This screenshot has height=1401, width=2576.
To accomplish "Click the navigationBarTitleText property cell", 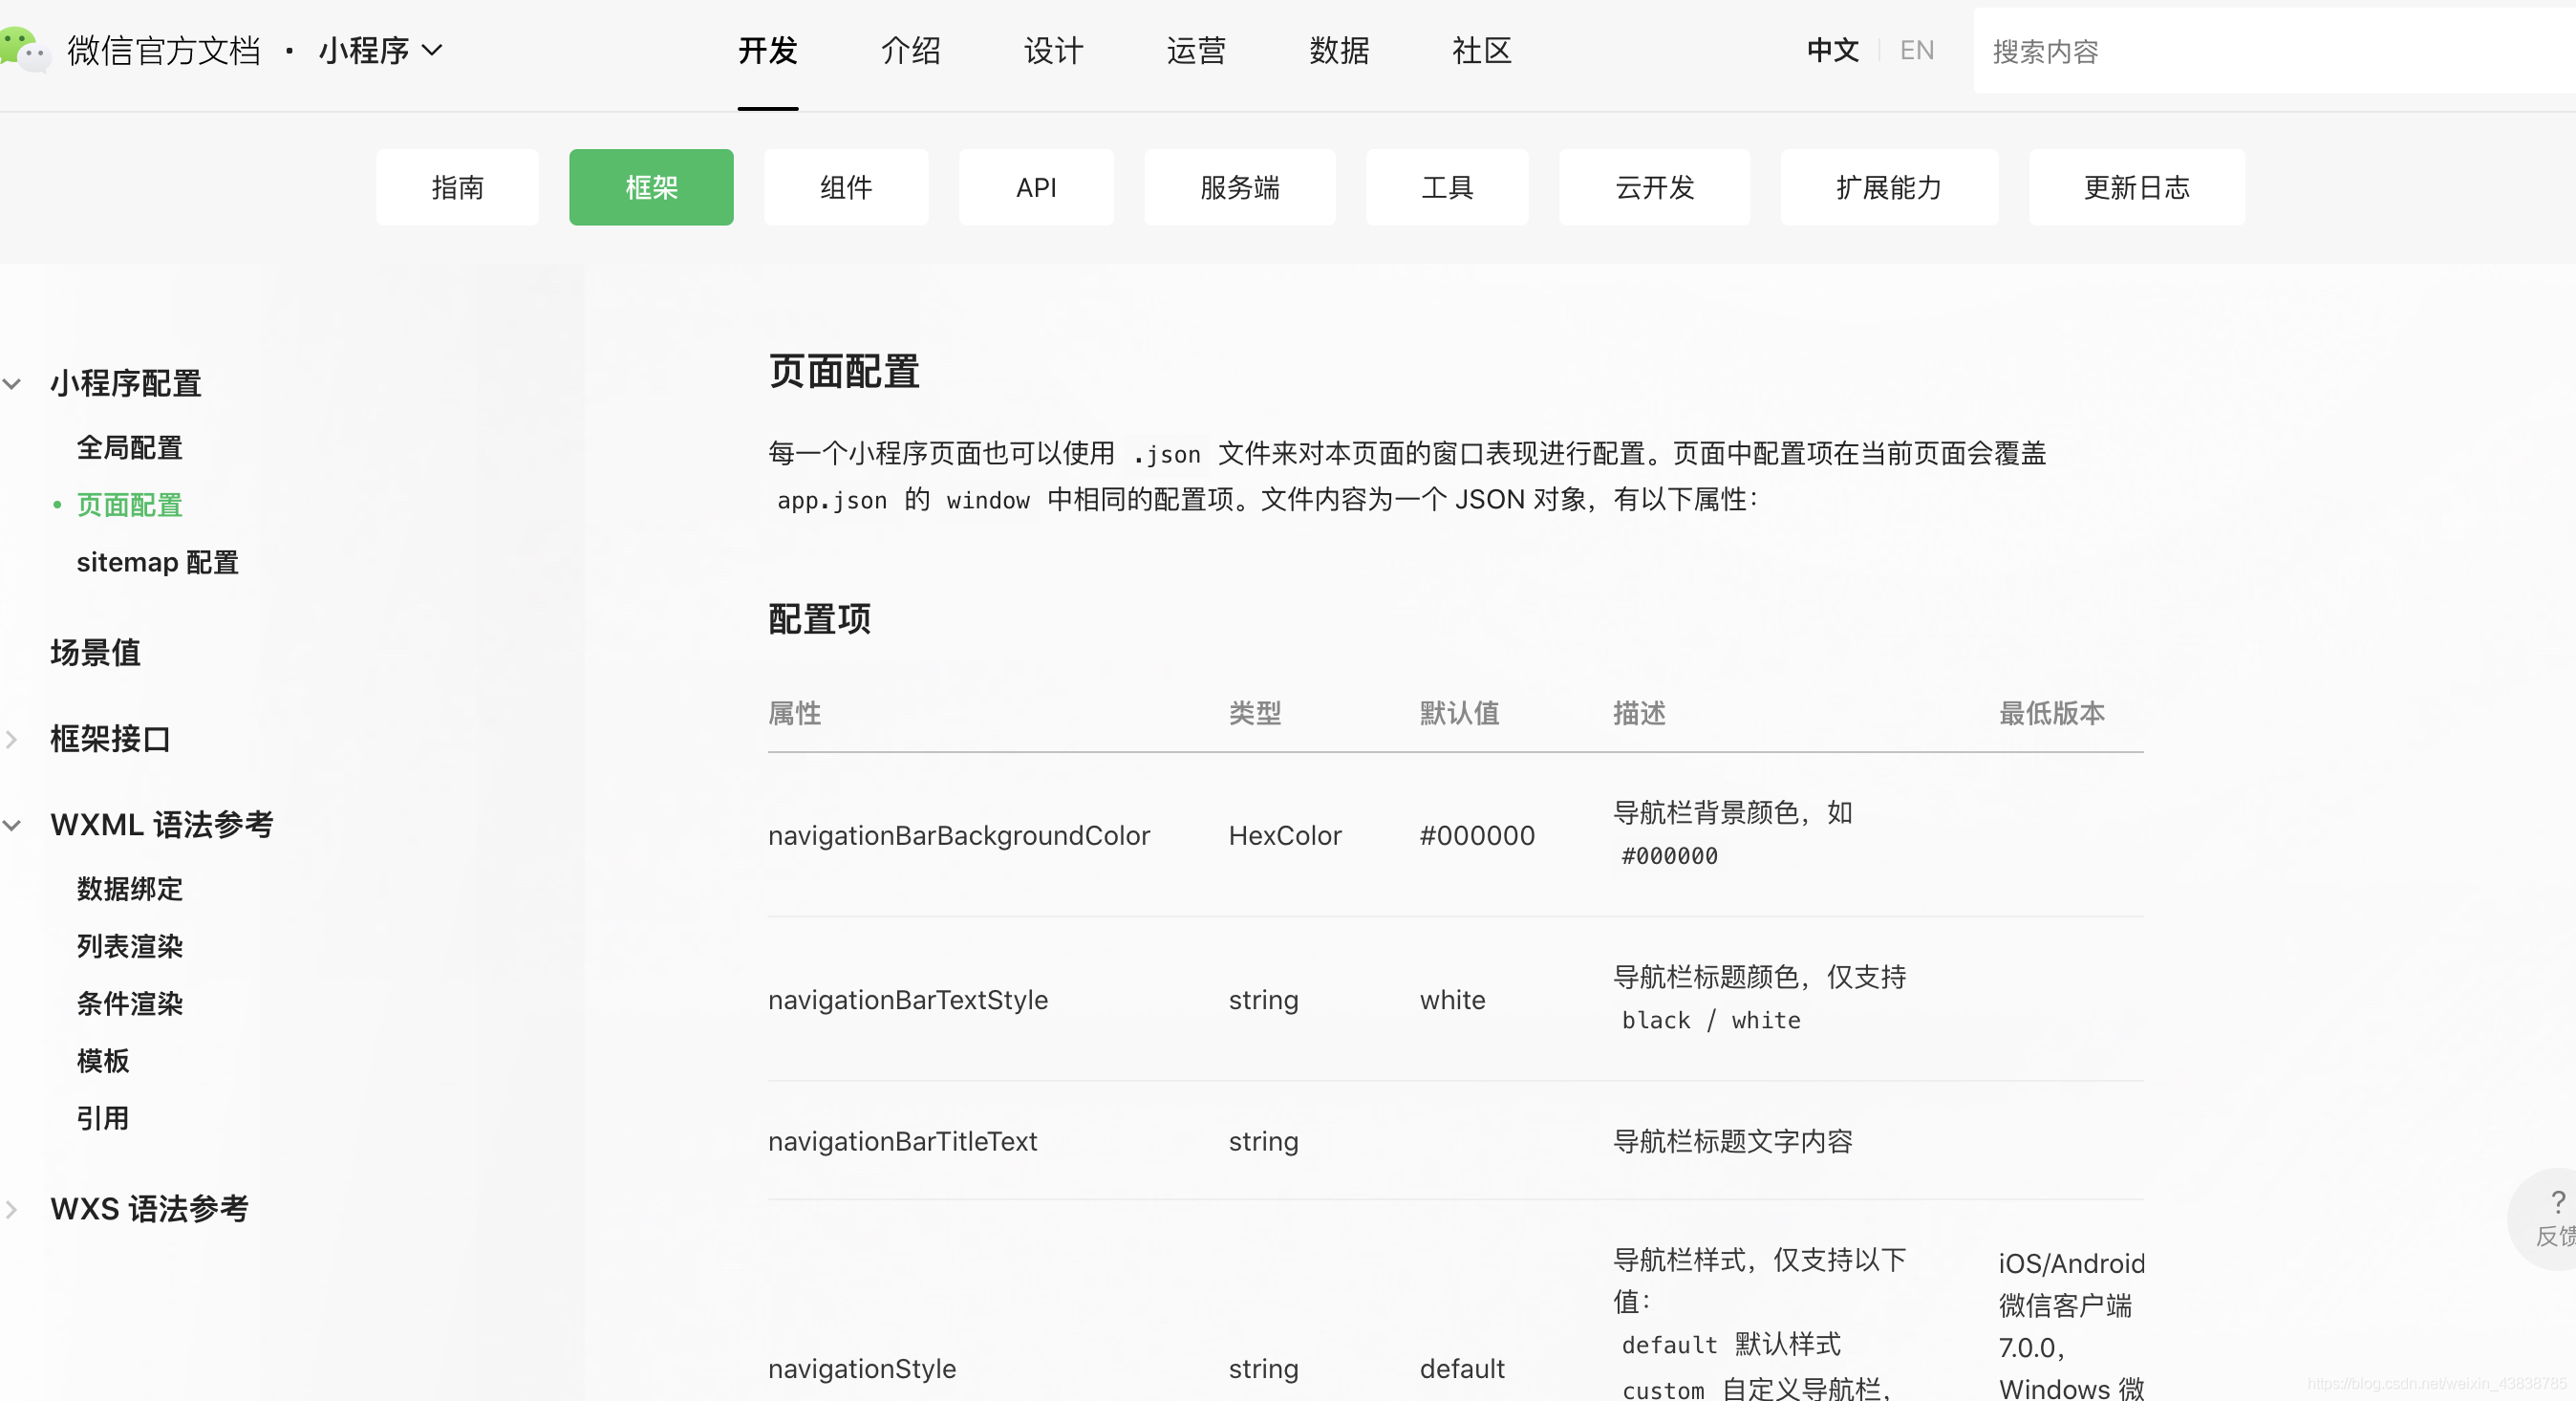I will (x=903, y=1141).
